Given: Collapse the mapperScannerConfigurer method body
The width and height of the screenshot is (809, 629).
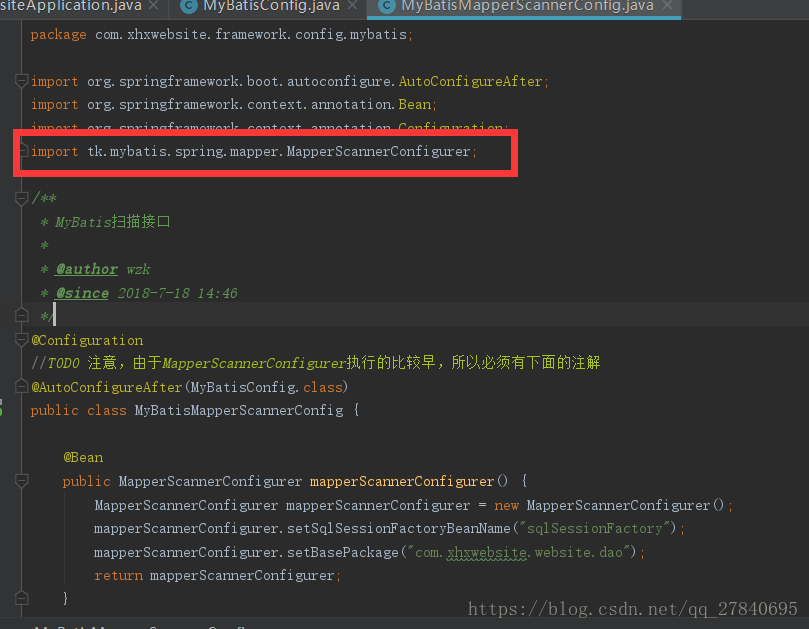Looking at the screenshot, I should [22, 481].
